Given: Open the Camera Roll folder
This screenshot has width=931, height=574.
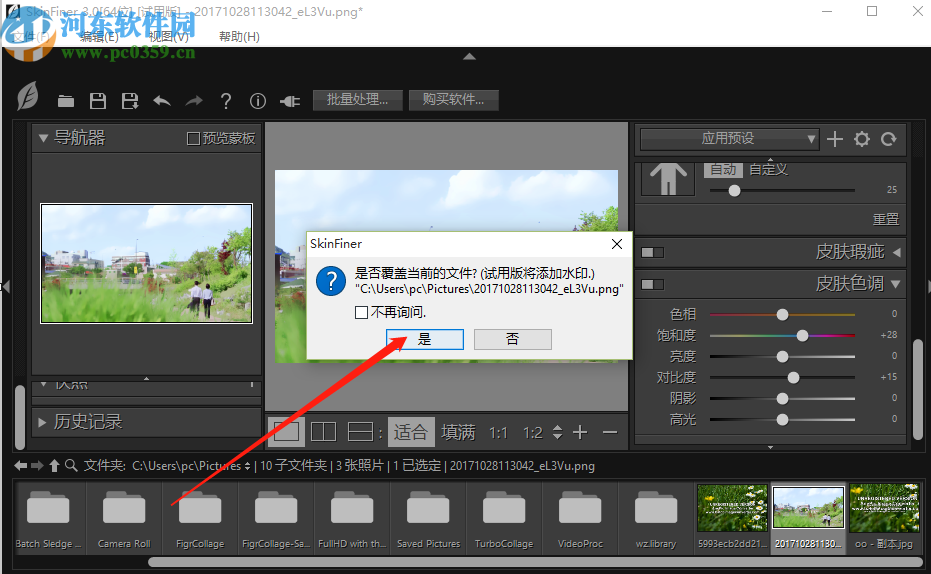Looking at the screenshot, I should pyautogui.click(x=124, y=518).
